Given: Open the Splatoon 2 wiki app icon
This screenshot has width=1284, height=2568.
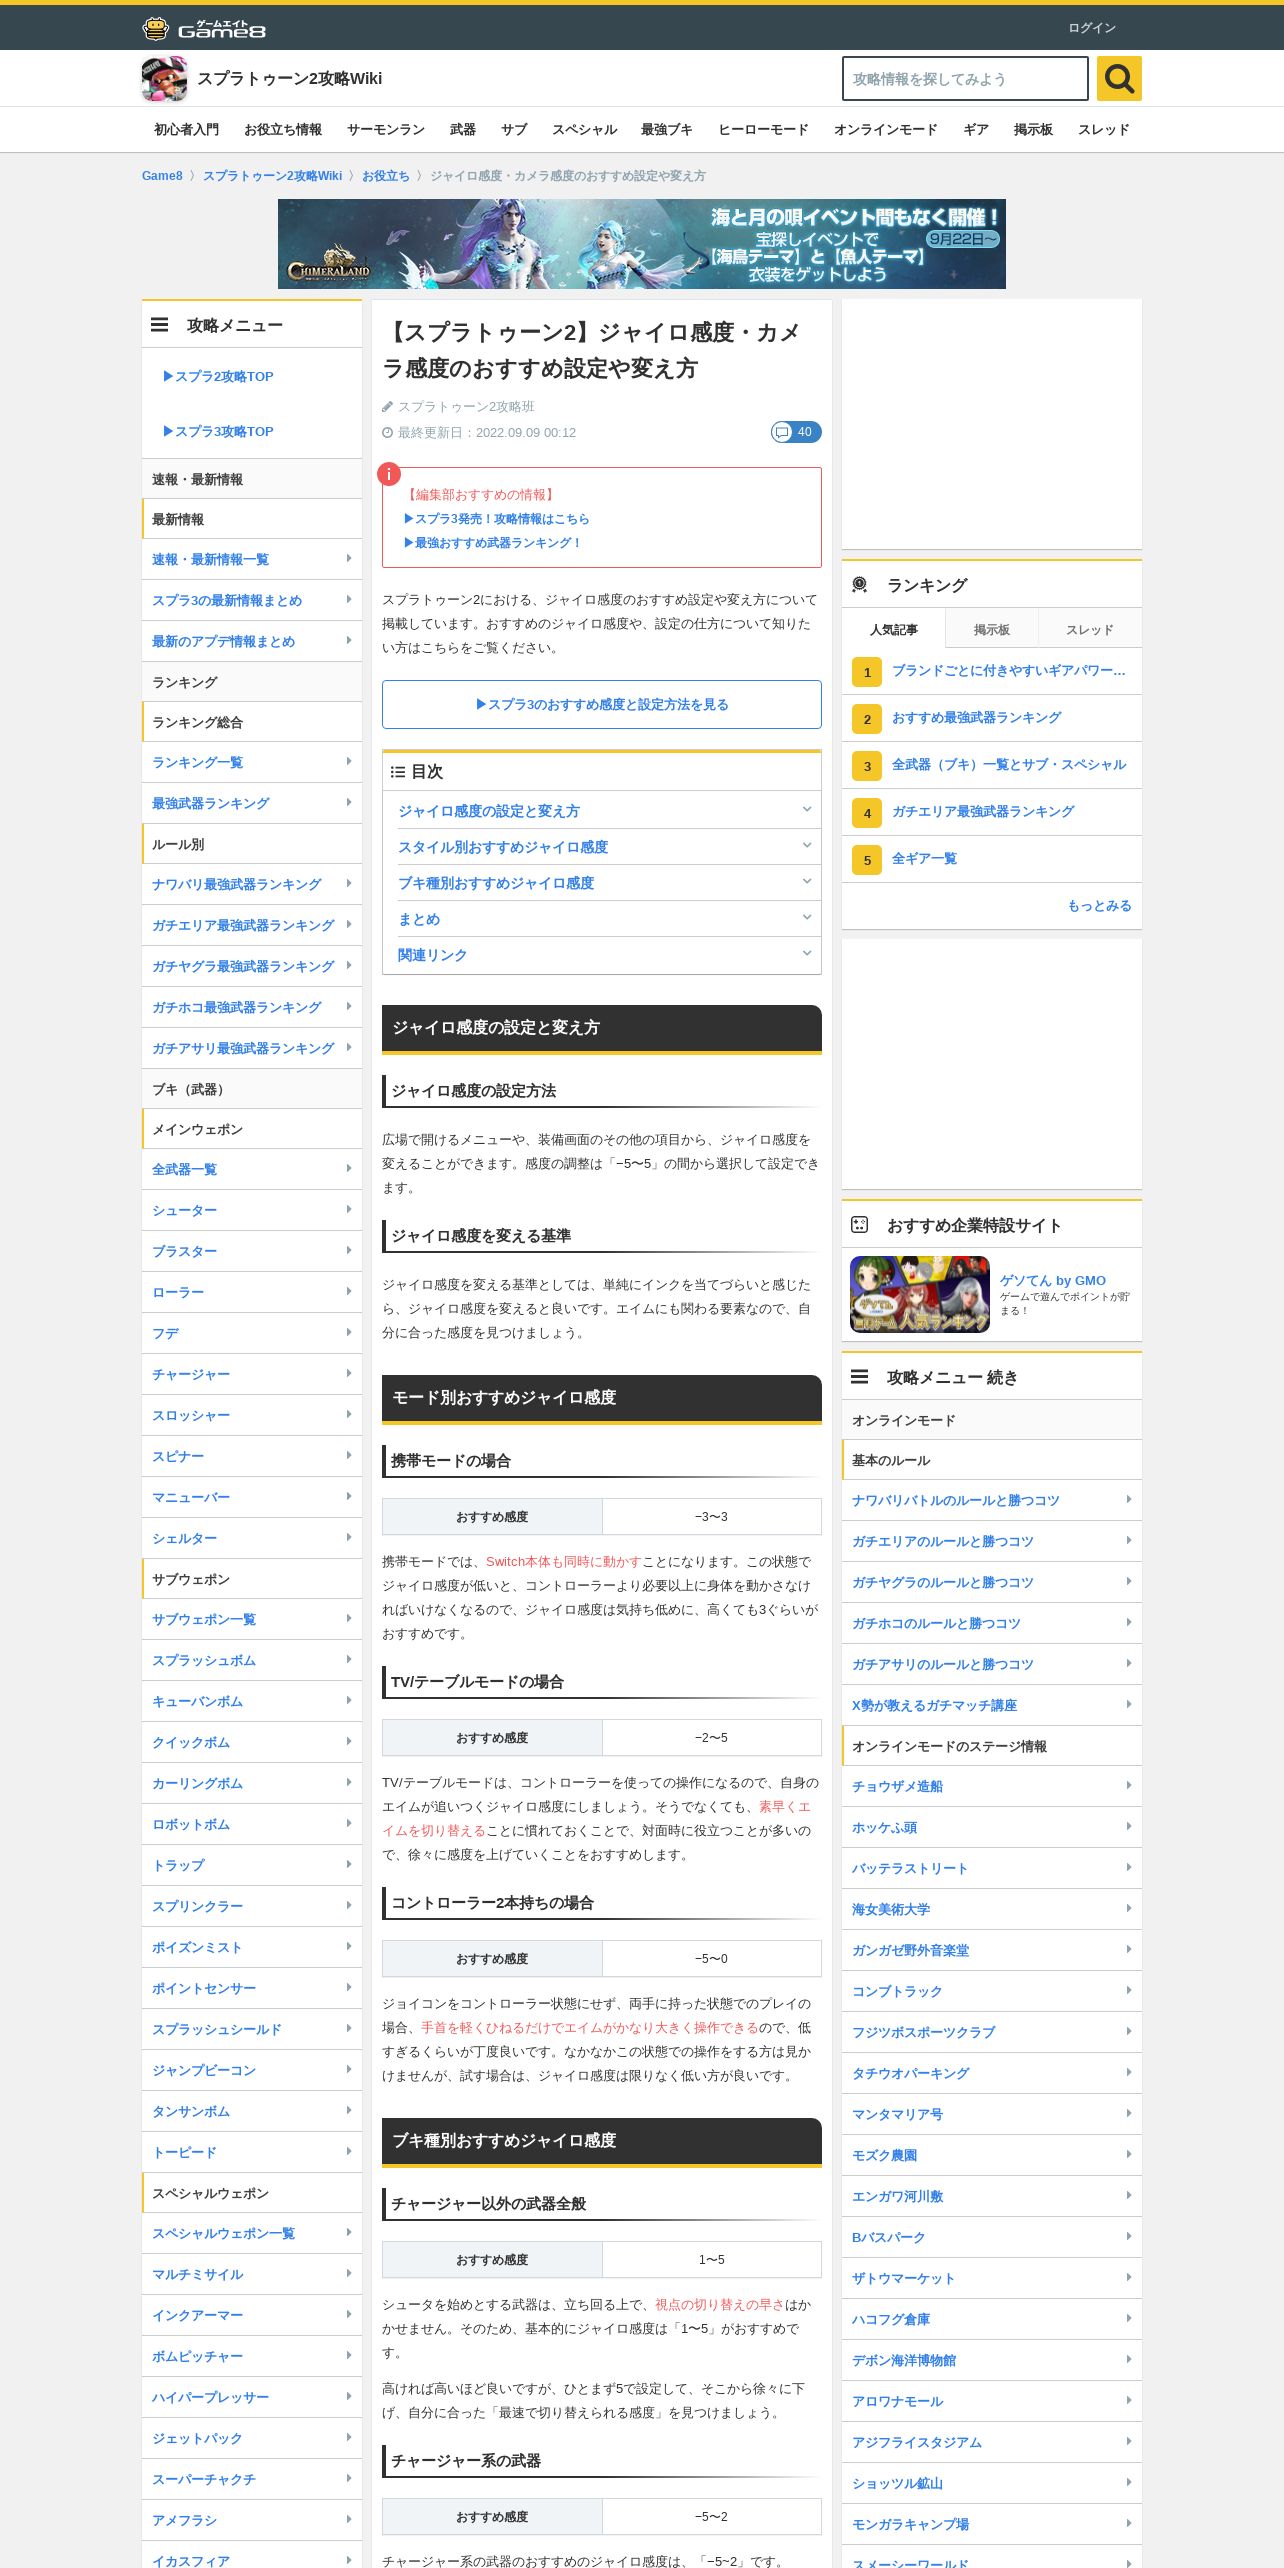Looking at the screenshot, I should pos(165,79).
